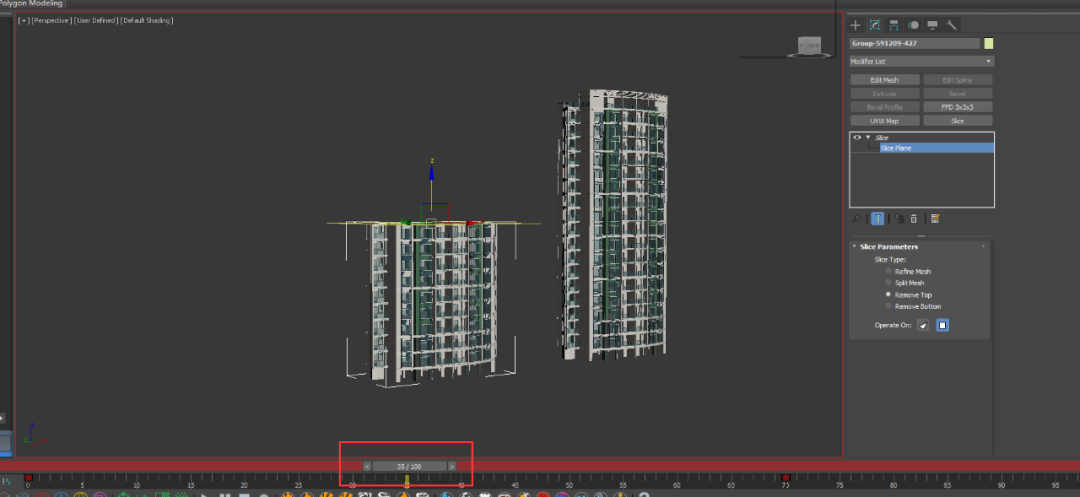Click the Edit Mesh button

click(885, 80)
